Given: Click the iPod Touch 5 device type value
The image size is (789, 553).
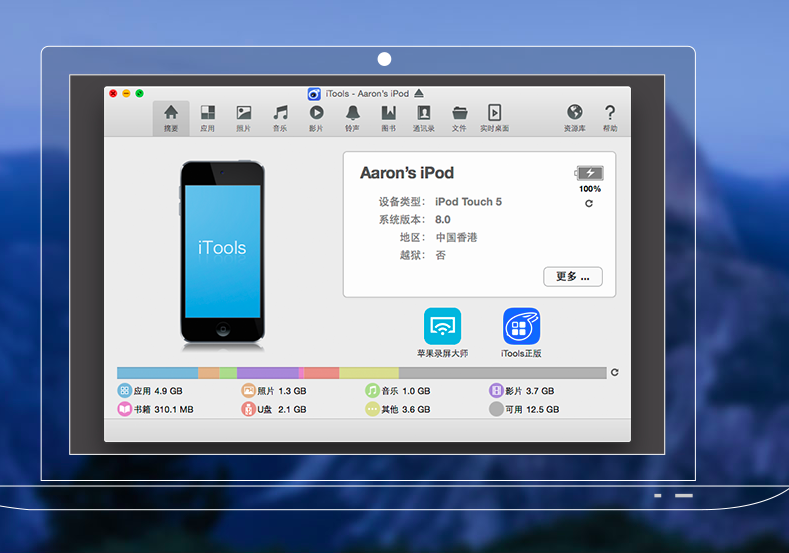Looking at the screenshot, I should click(468, 202).
